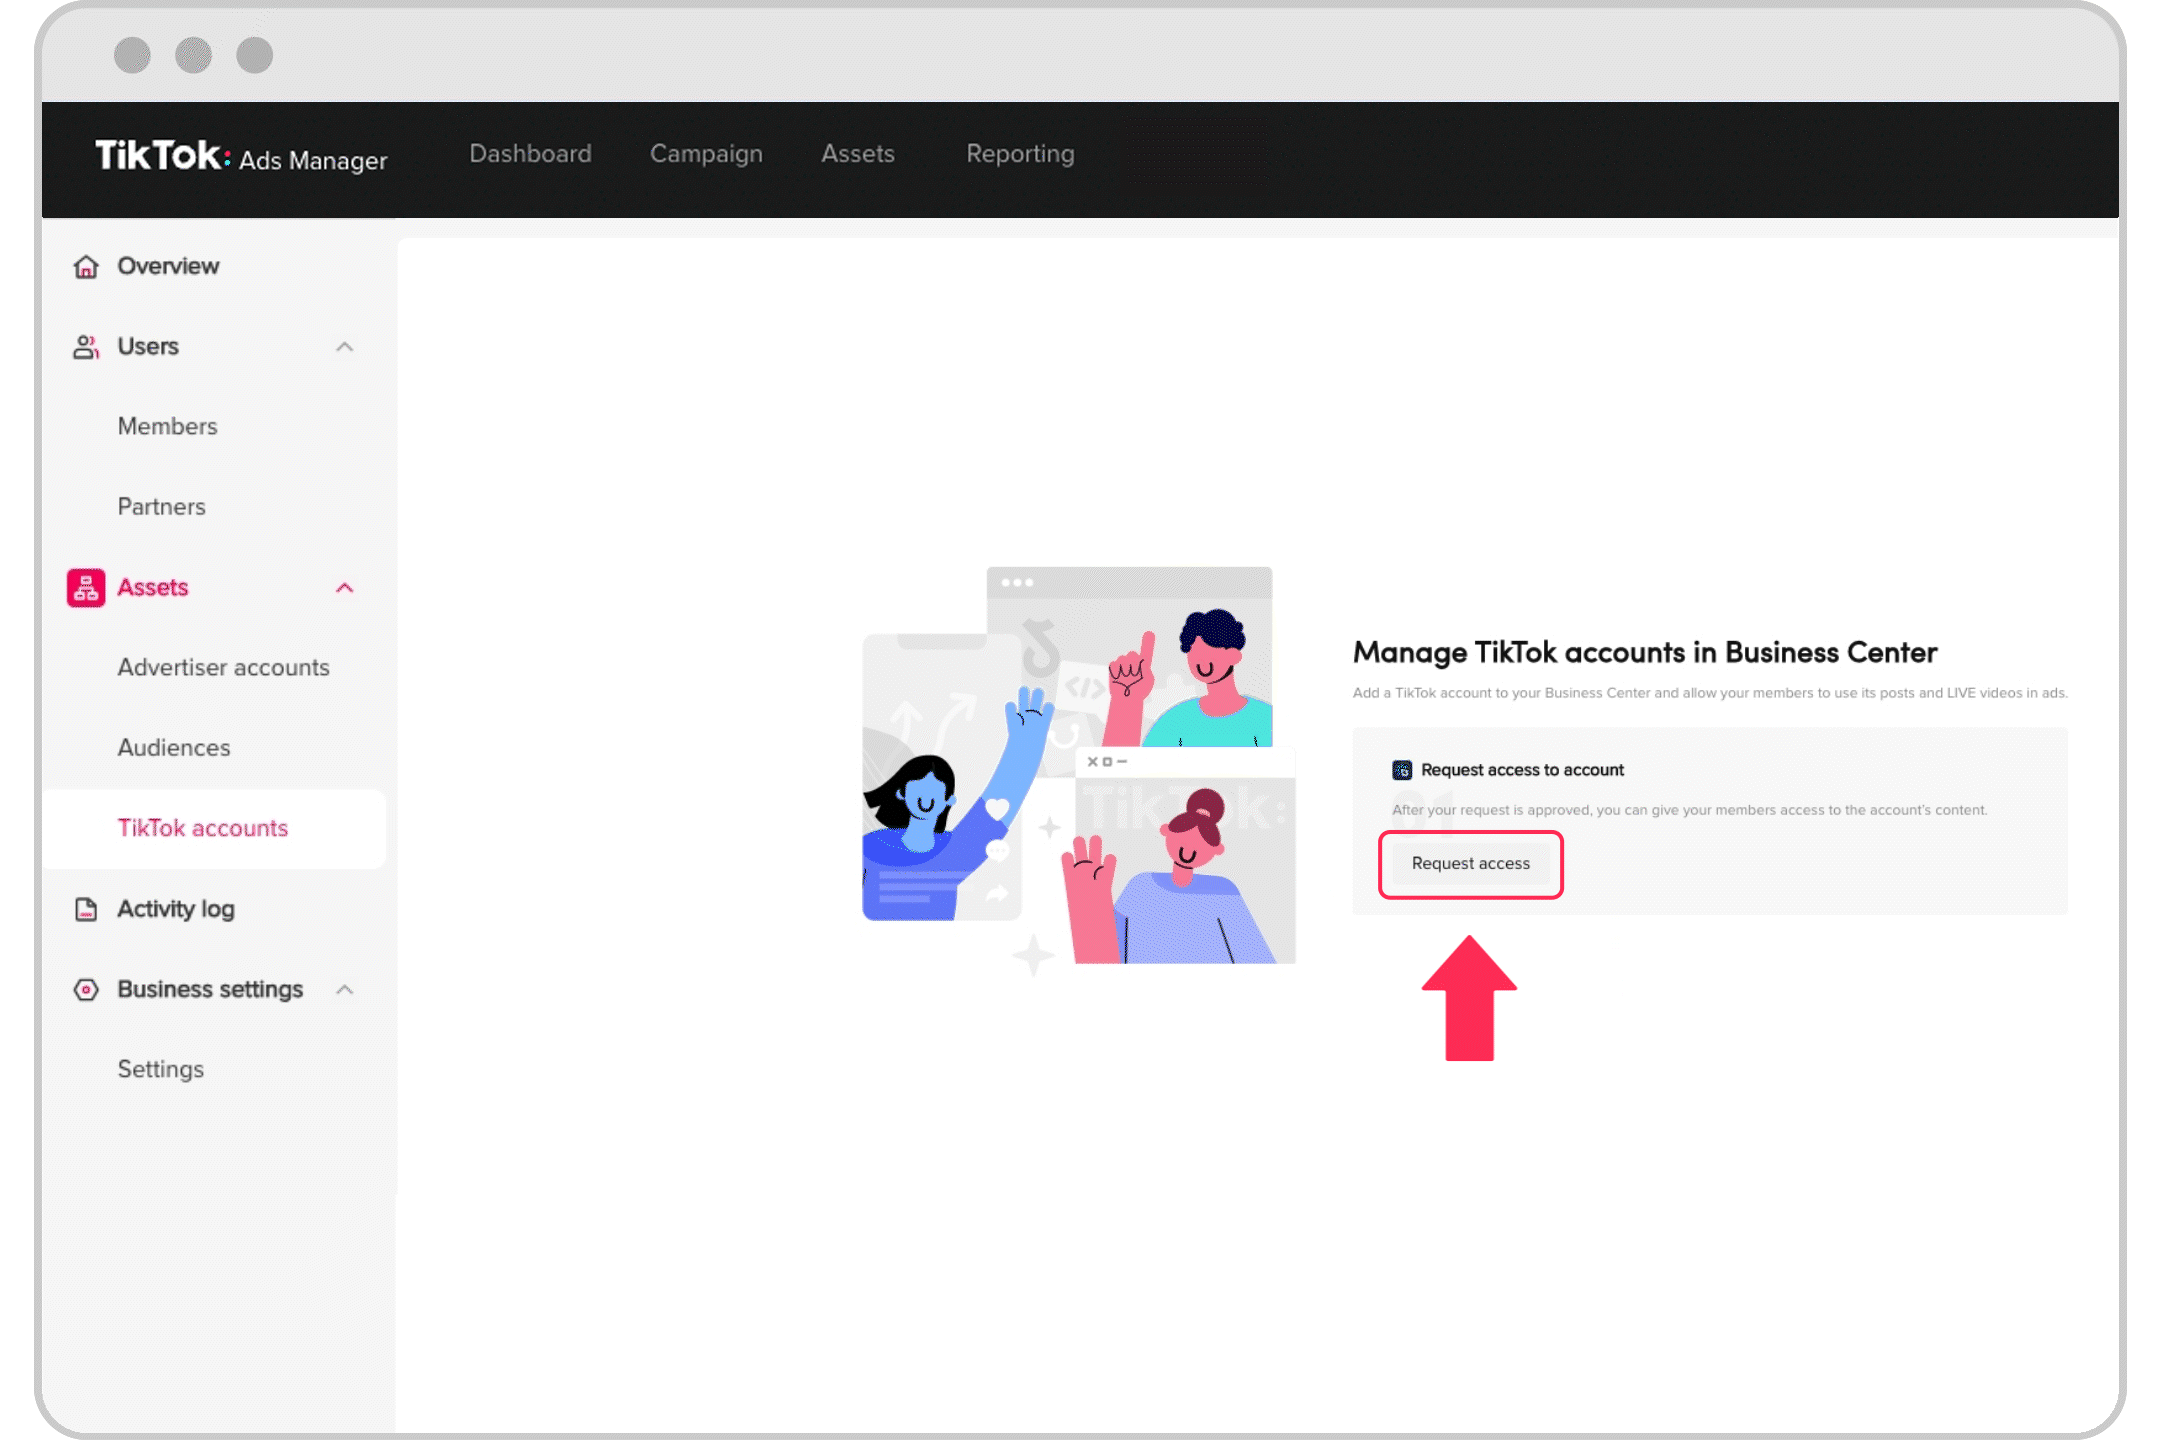Click the Users people icon

[86, 347]
